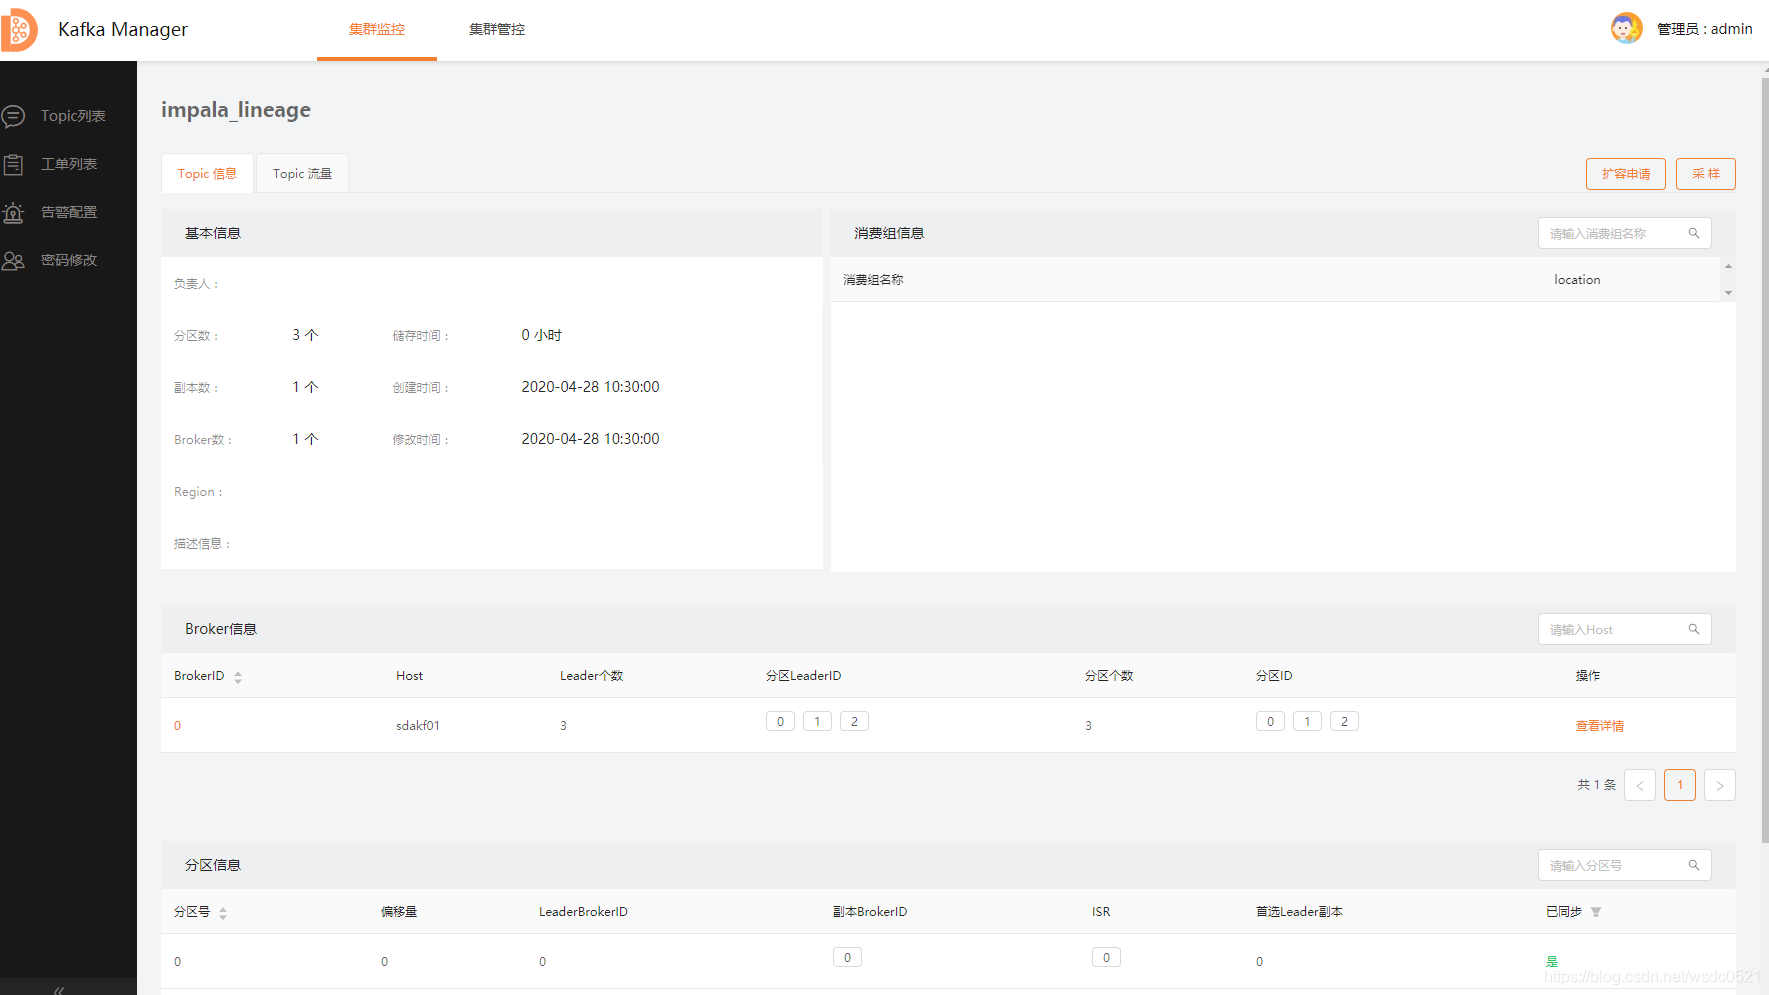This screenshot has width=1769, height=995.
Task: Open the 工单列表 sidebar icon
Action: tap(13, 164)
